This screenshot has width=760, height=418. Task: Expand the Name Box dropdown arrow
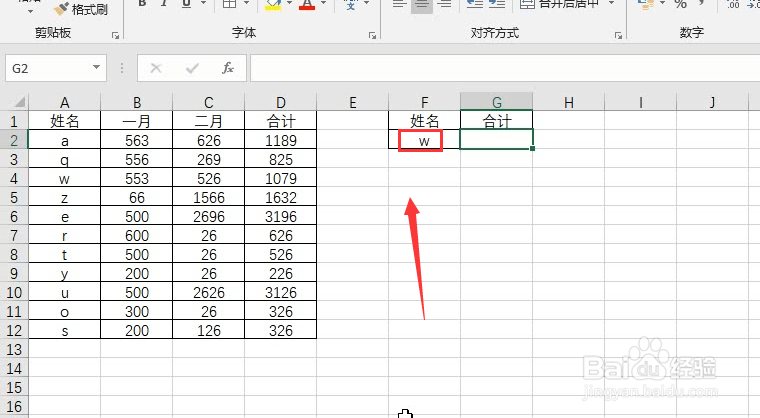(x=96, y=67)
